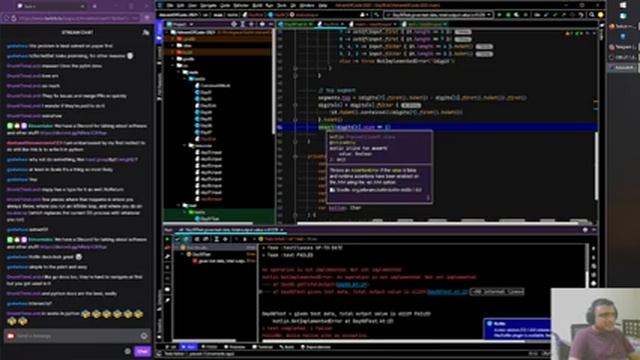This screenshot has height=360, width=640.
Task: Minimize the Run tool window
Action: [x=594, y=230]
